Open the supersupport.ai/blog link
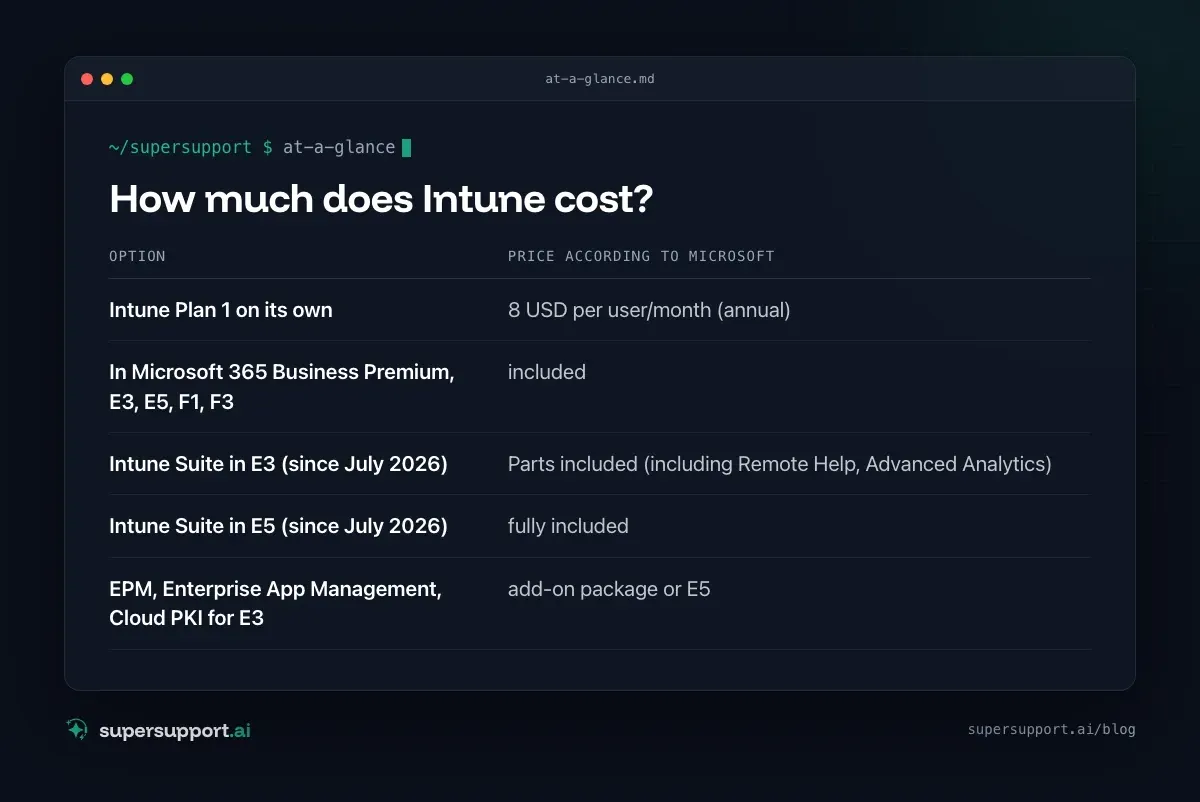Viewport: 1200px width, 802px height. tap(1052, 729)
